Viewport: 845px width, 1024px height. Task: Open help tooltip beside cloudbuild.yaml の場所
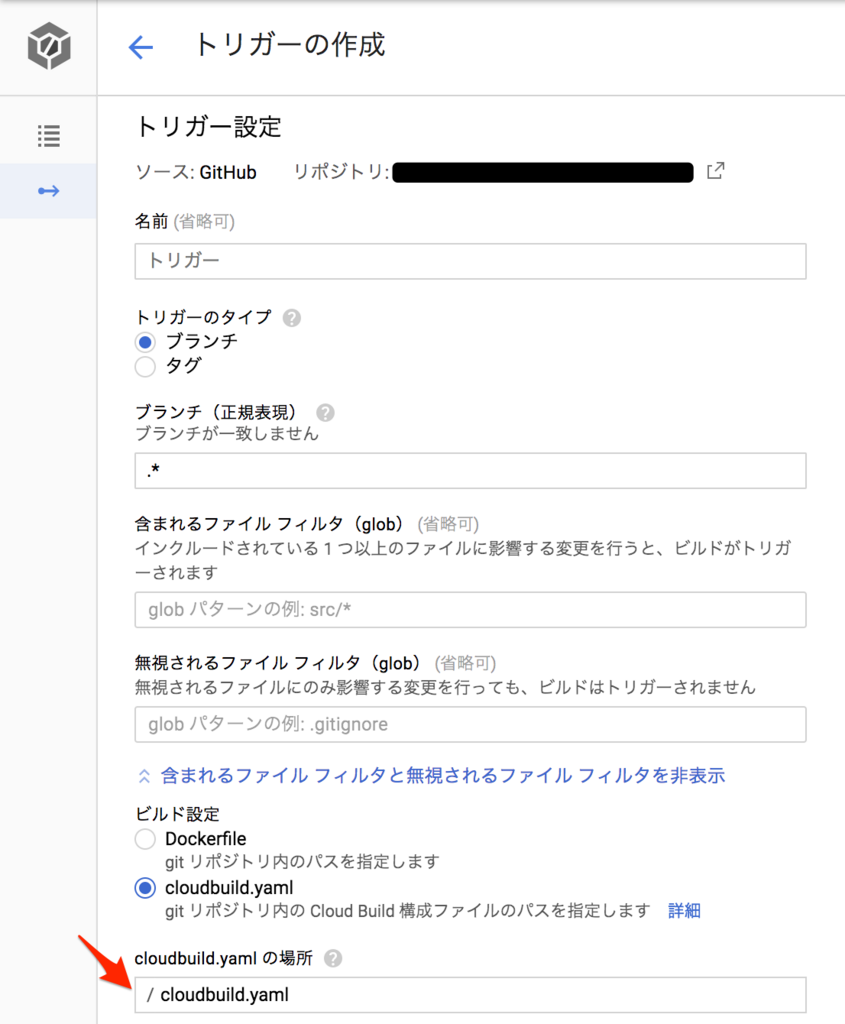click(x=332, y=957)
